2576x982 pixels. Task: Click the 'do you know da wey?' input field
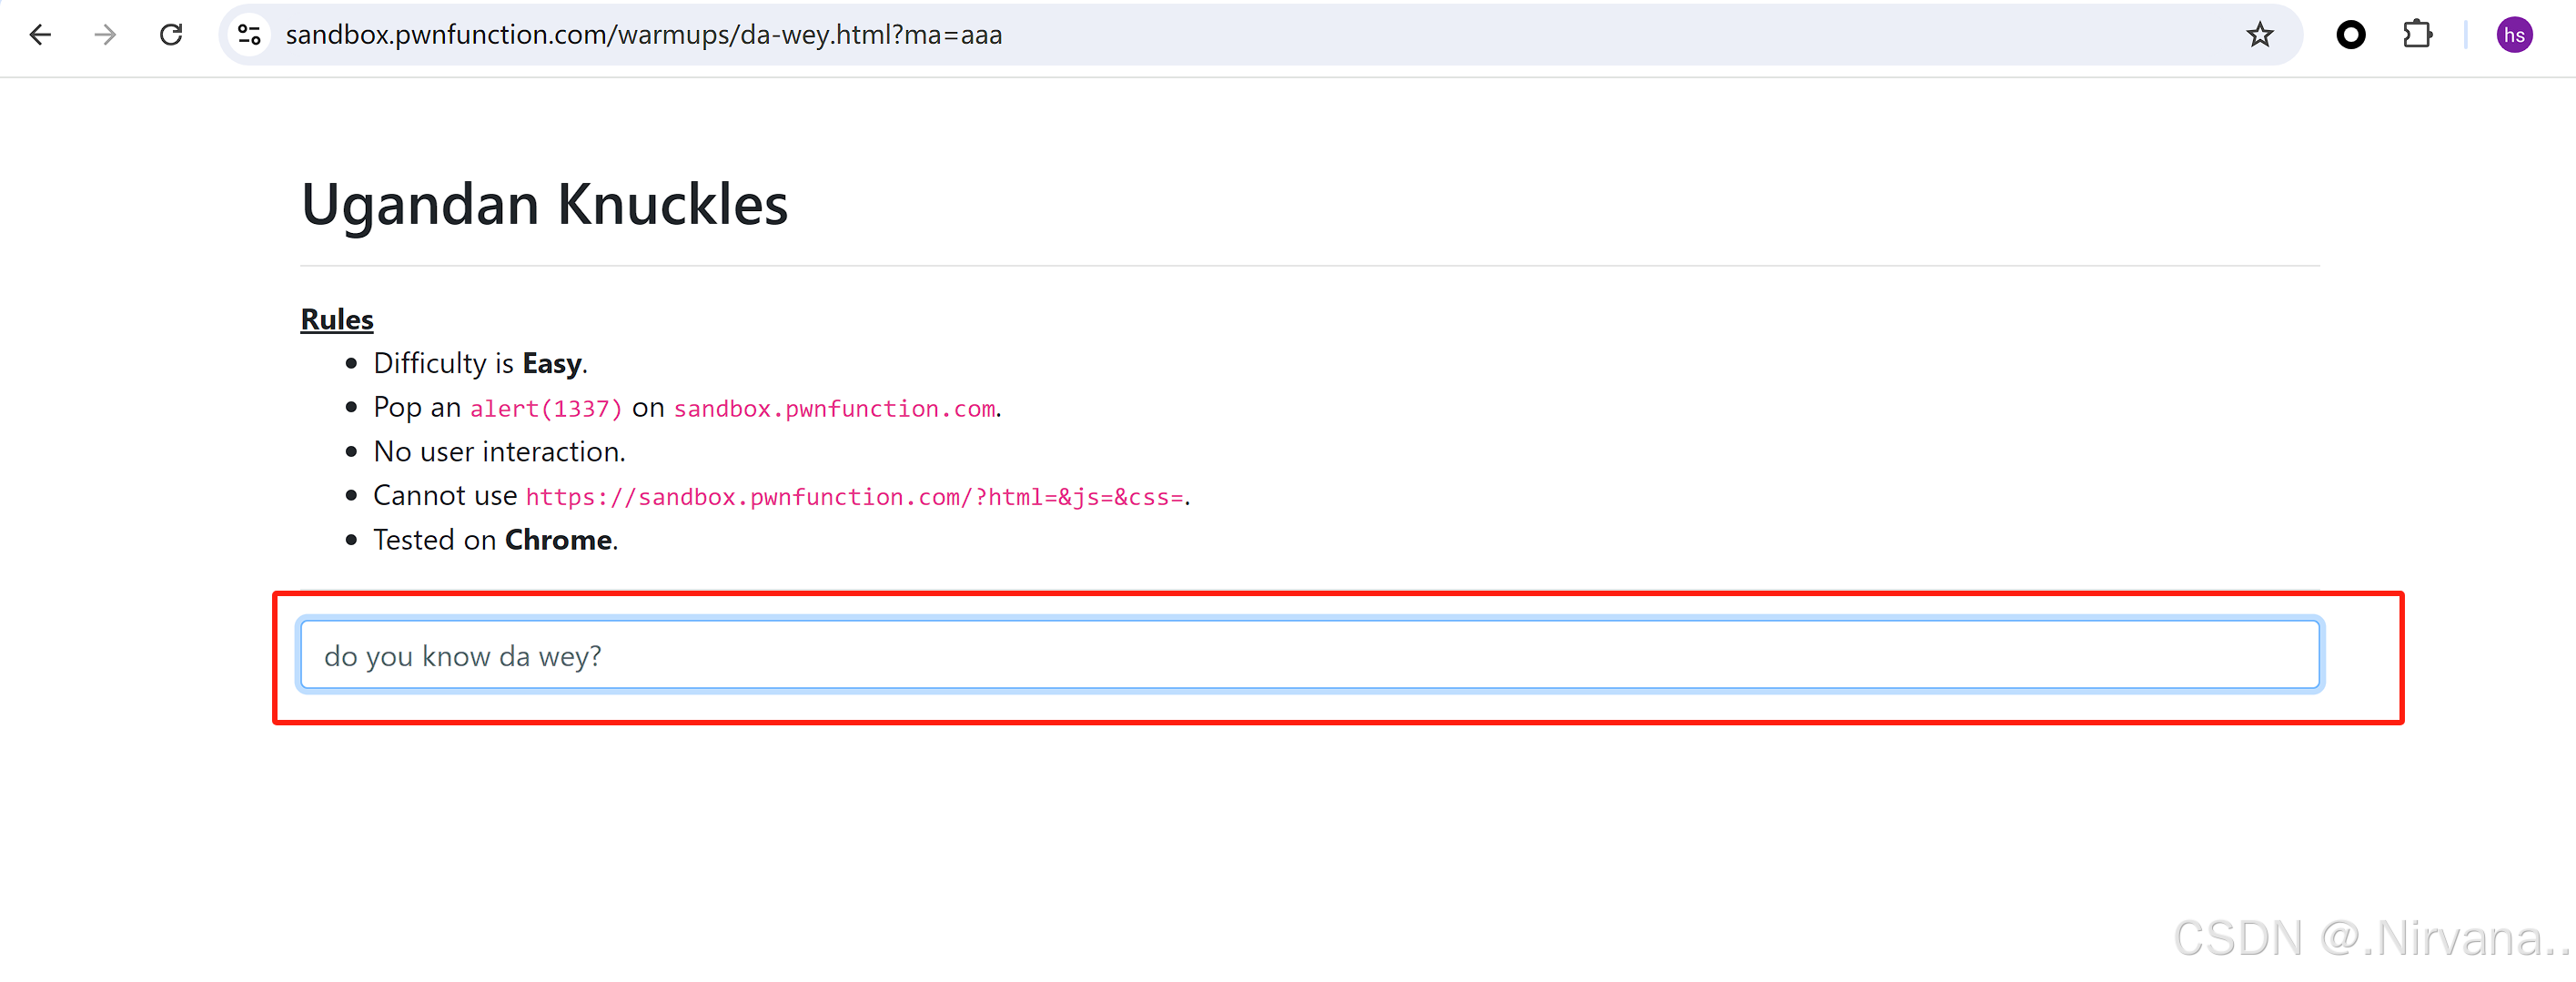pos(1310,655)
